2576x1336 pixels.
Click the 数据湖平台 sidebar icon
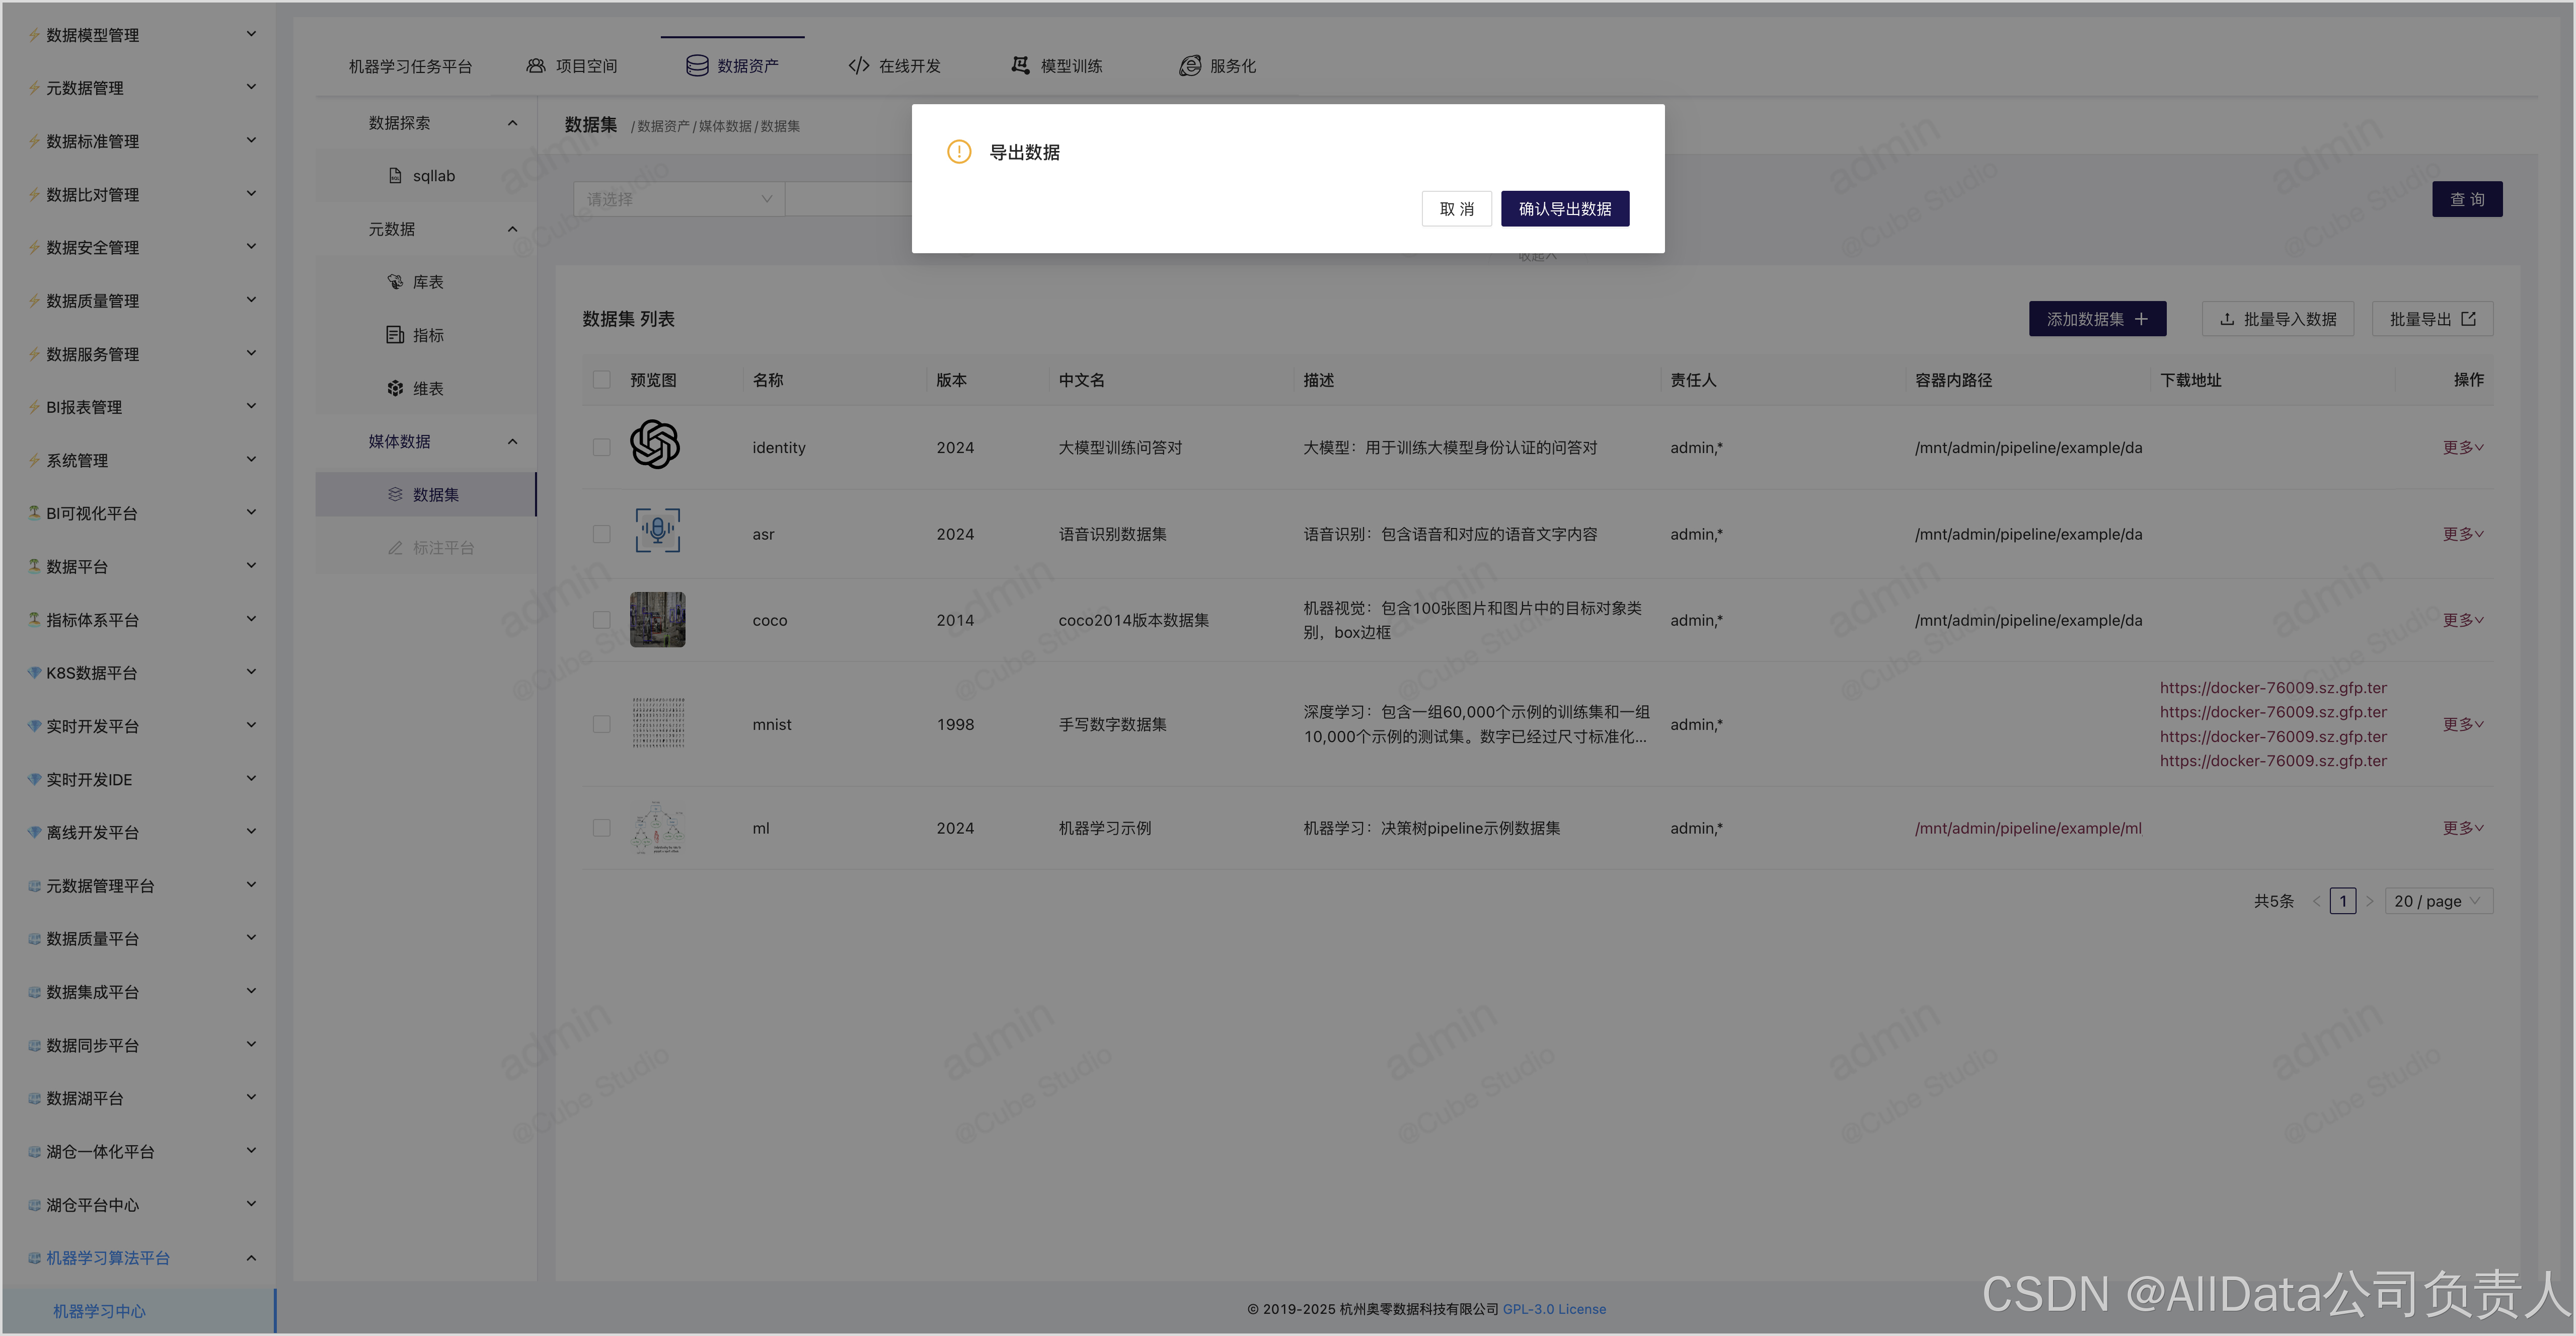[x=34, y=1098]
